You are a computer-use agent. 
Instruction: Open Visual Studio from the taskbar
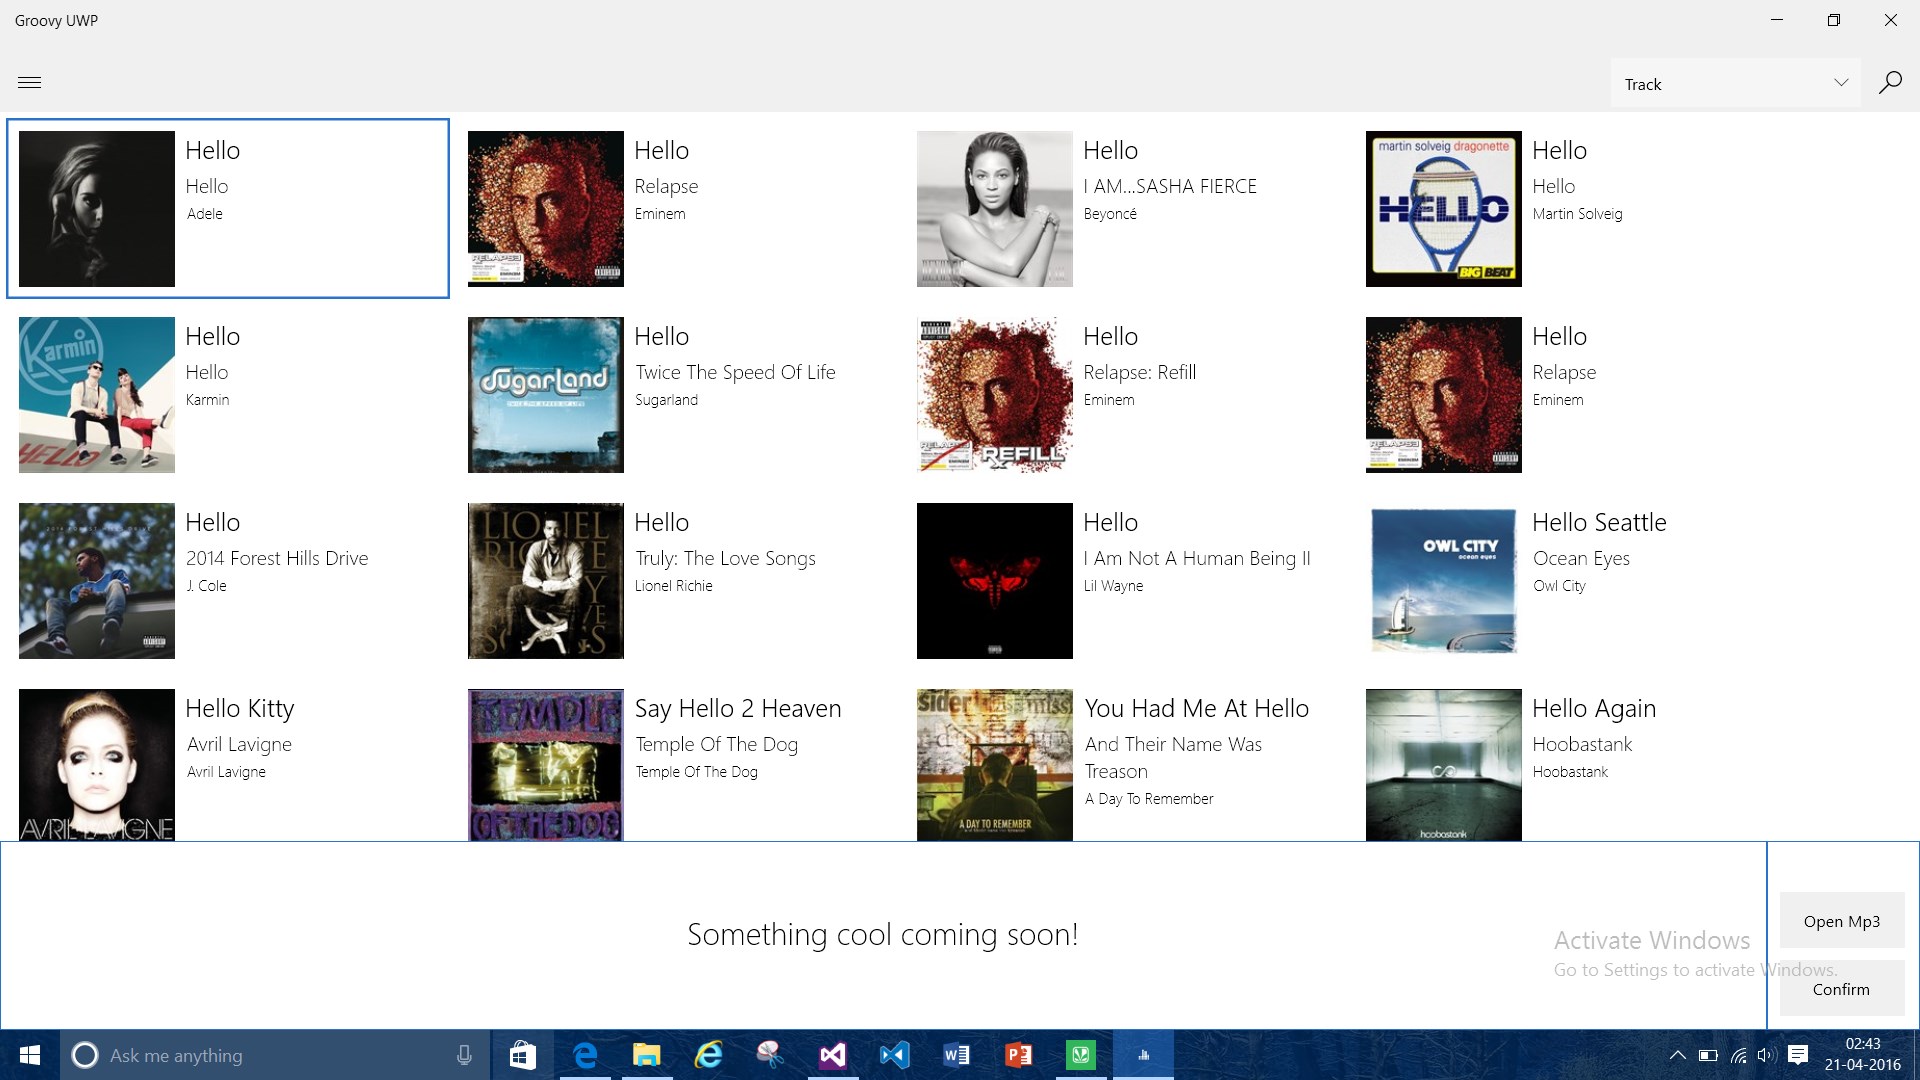click(x=832, y=1055)
